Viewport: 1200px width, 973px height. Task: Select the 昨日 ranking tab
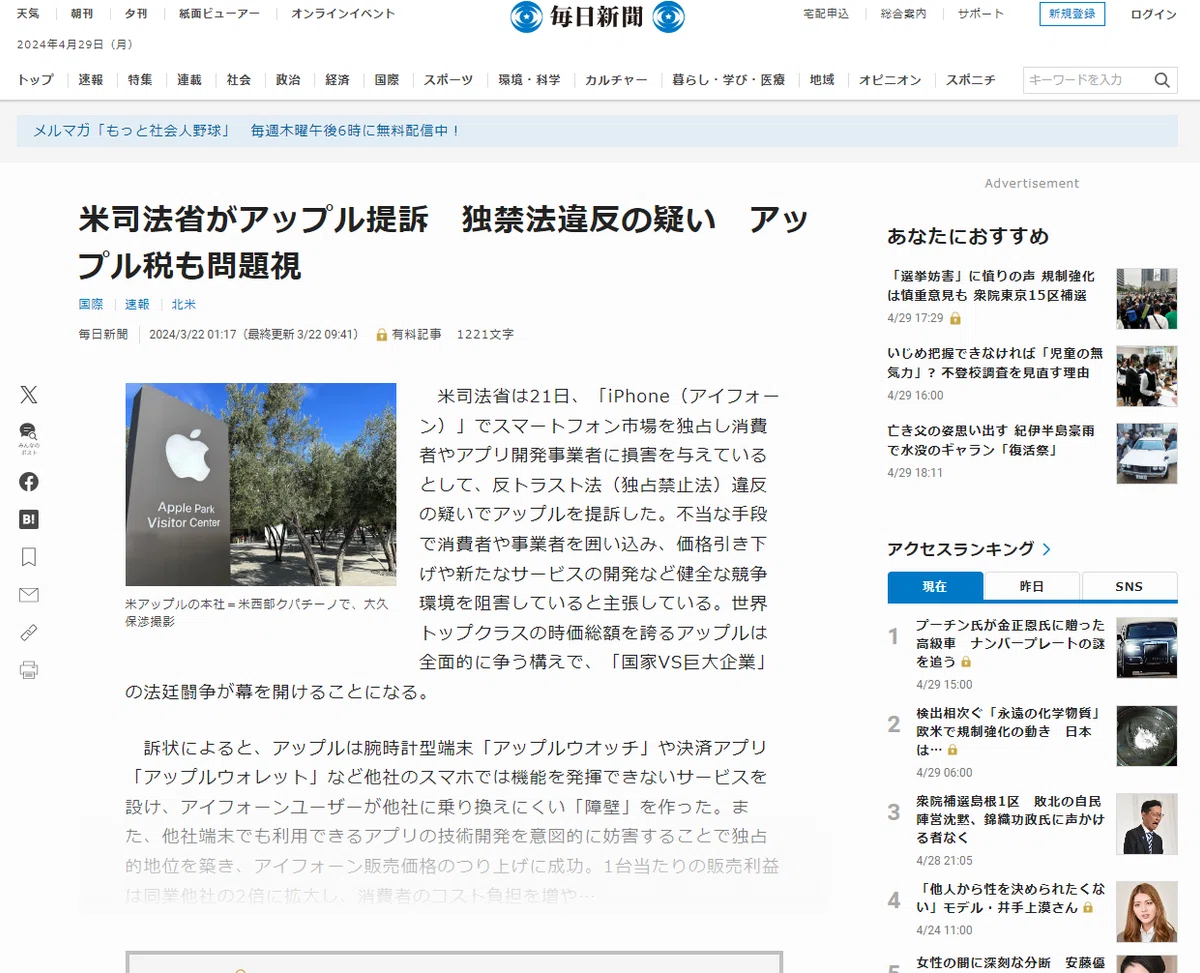(1032, 587)
